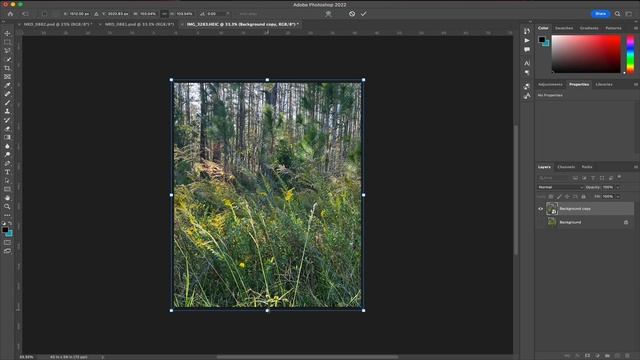Select the Background copy layer thumbnail

[552, 209]
